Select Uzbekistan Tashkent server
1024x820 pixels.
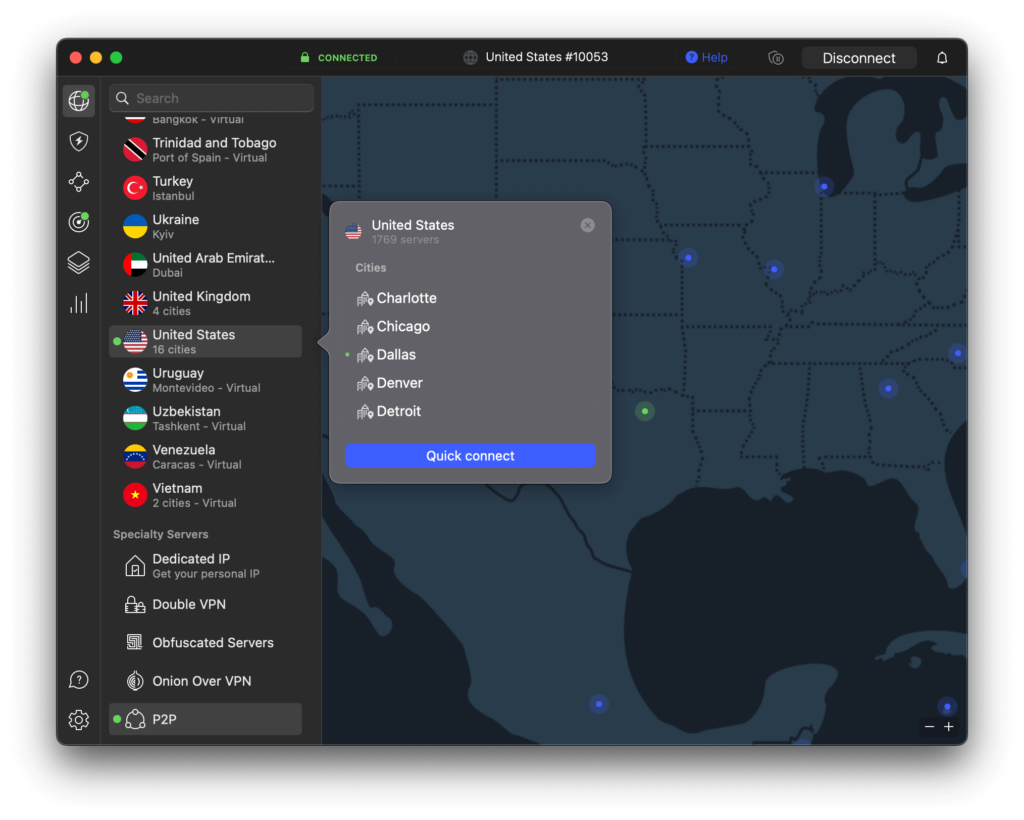205,418
